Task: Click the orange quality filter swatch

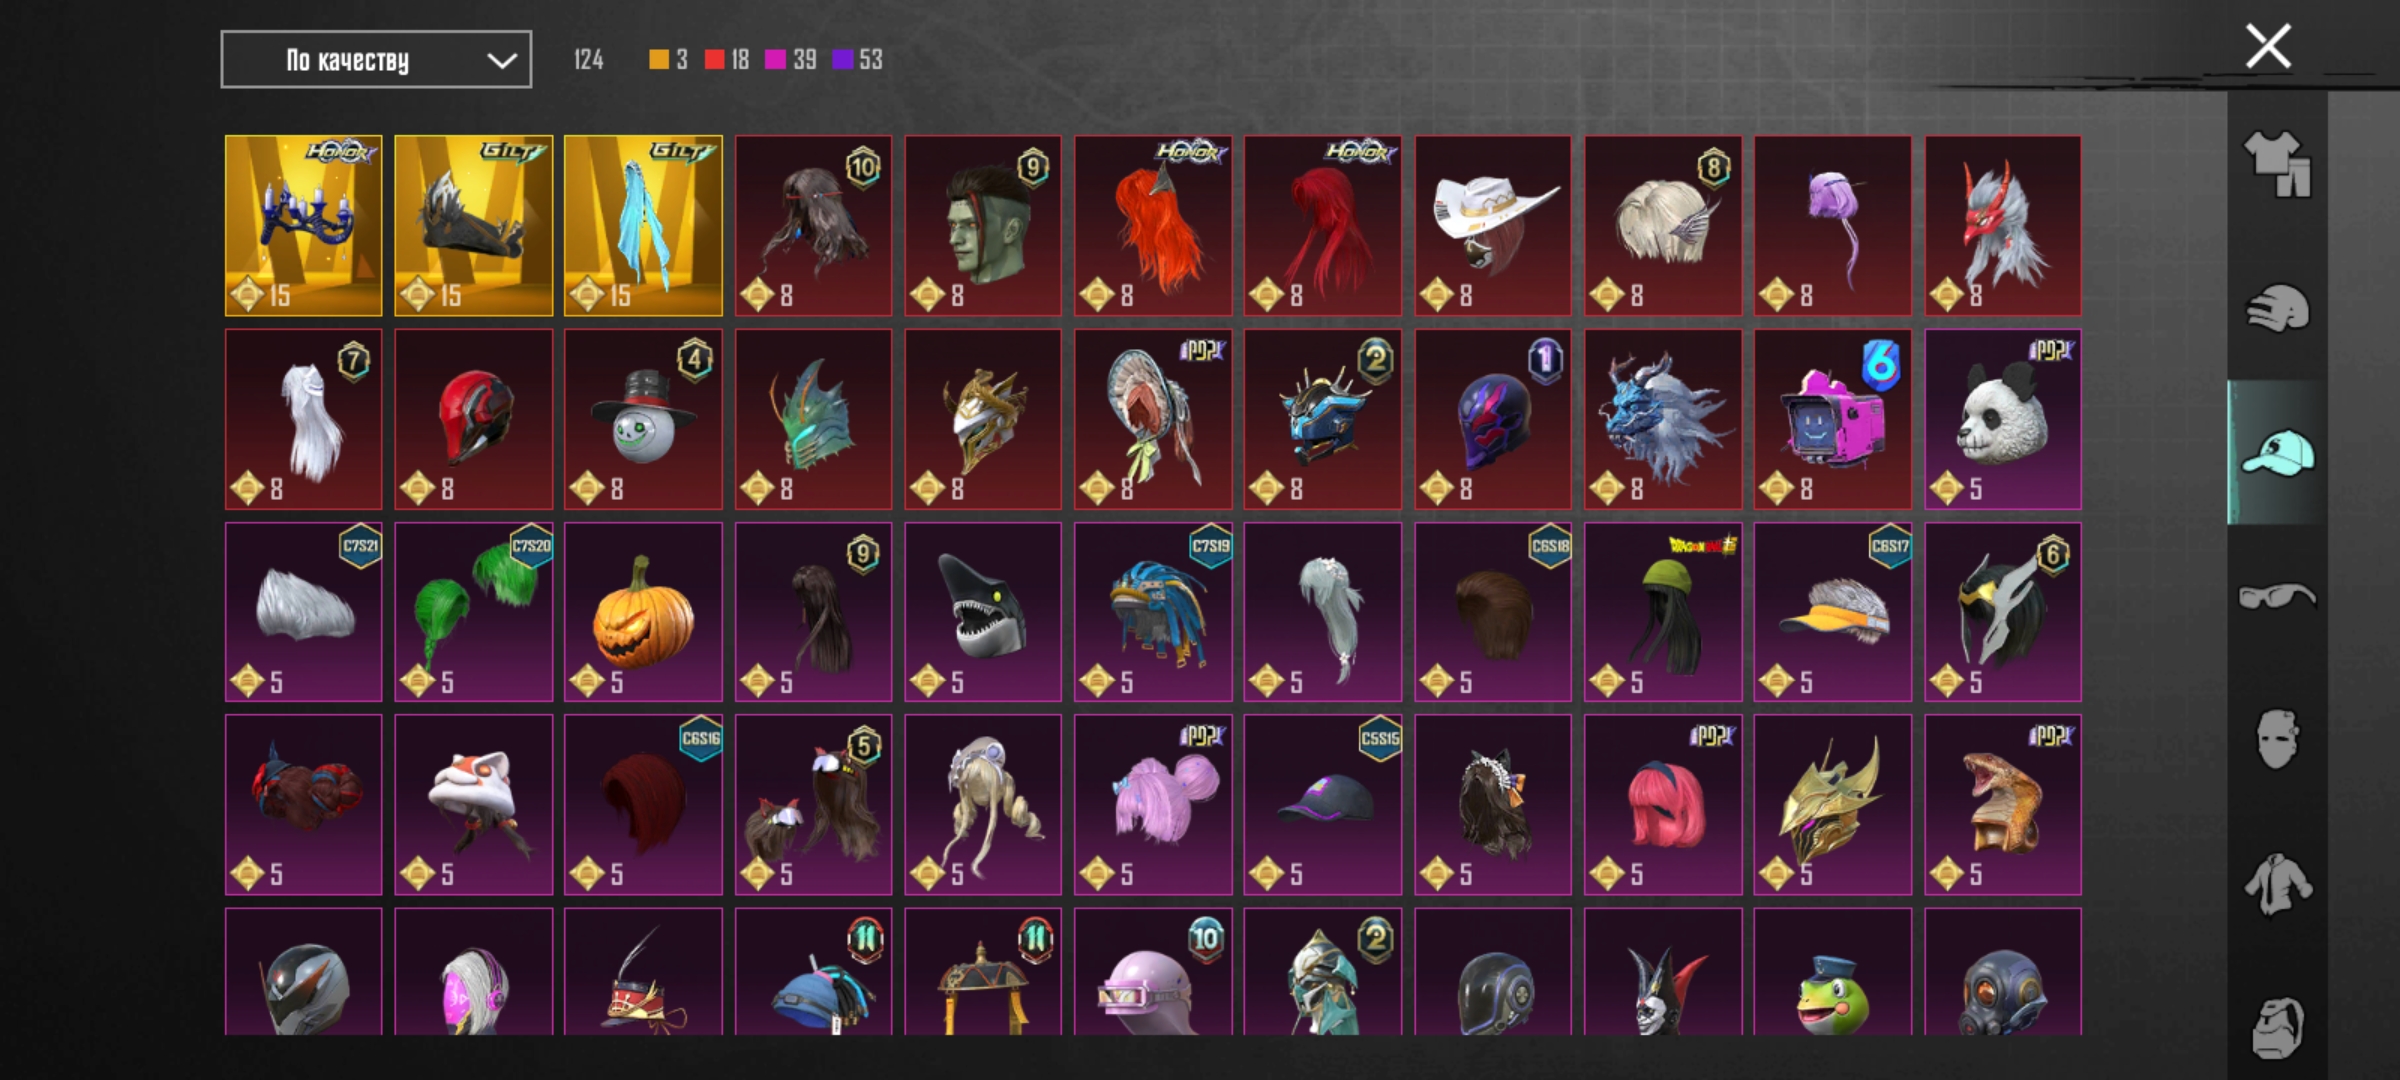Action: pos(659,60)
